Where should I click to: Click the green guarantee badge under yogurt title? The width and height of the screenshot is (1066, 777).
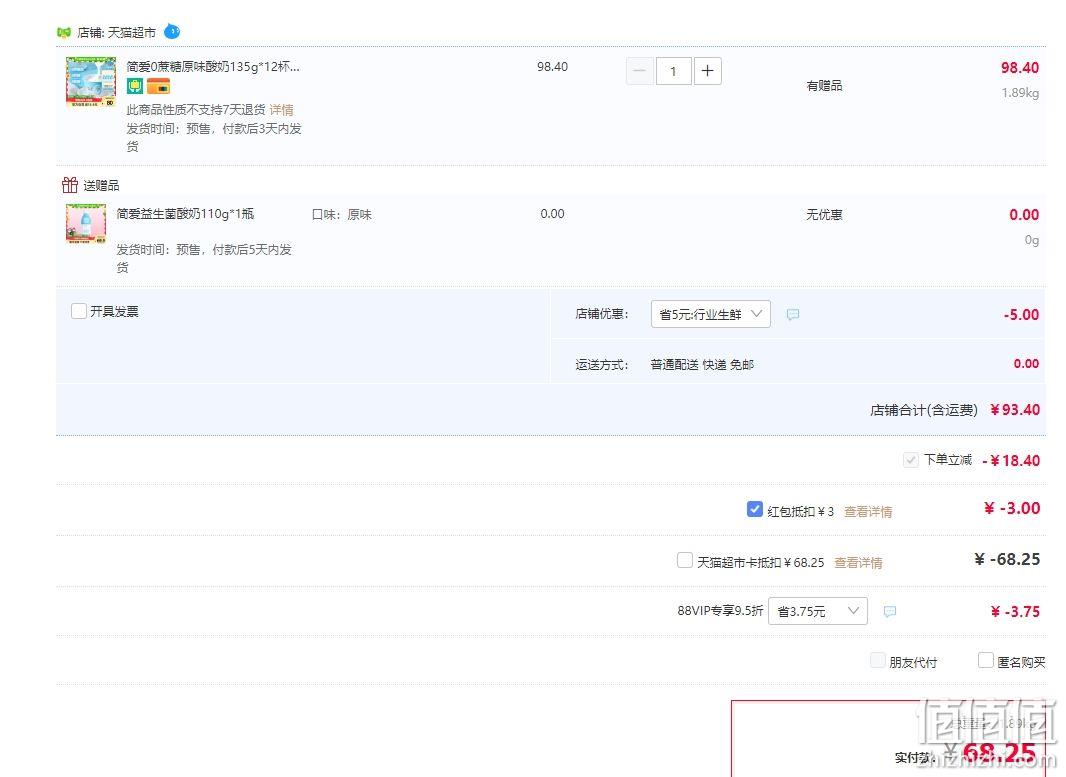pyautogui.click(x=135, y=86)
